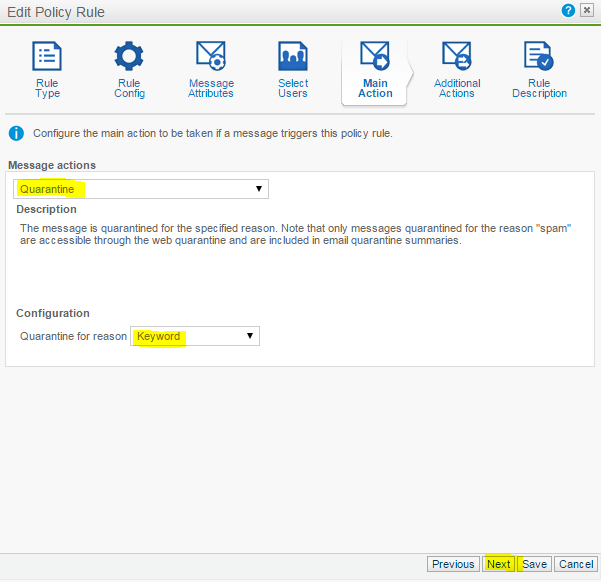601x582 pixels.
Task: Cancel editing the policy rule
Action: [576, 564]
